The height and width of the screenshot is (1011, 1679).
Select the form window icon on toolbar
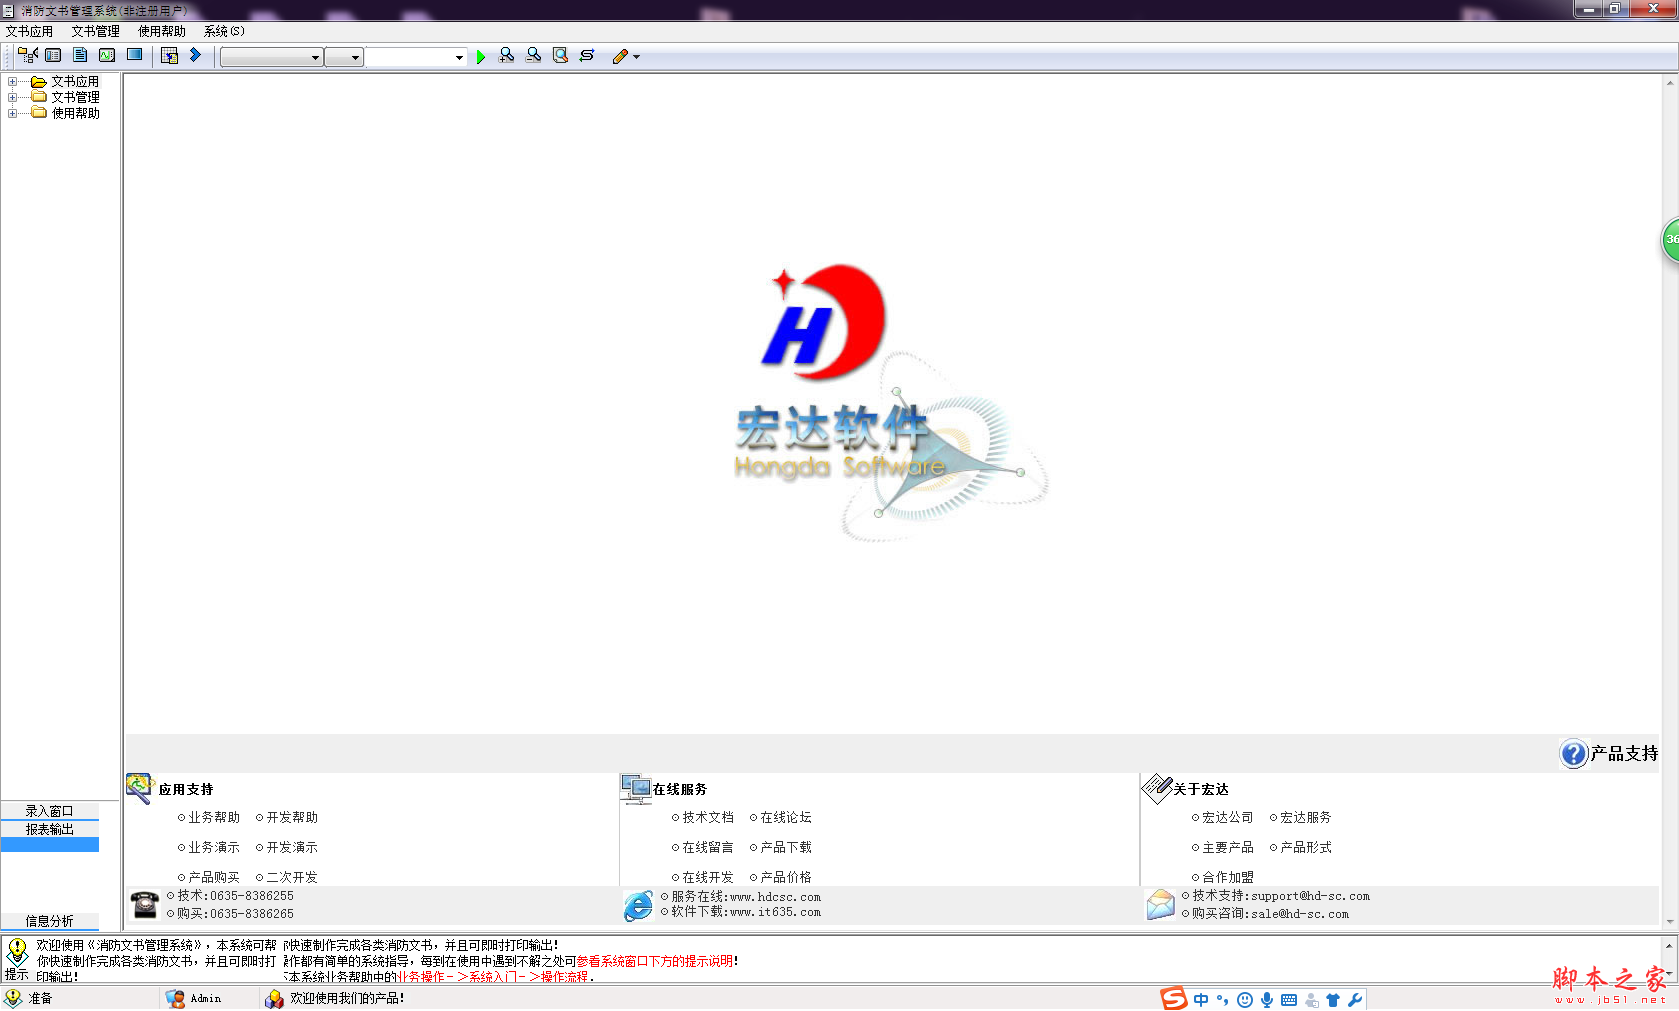pos(53,55)
